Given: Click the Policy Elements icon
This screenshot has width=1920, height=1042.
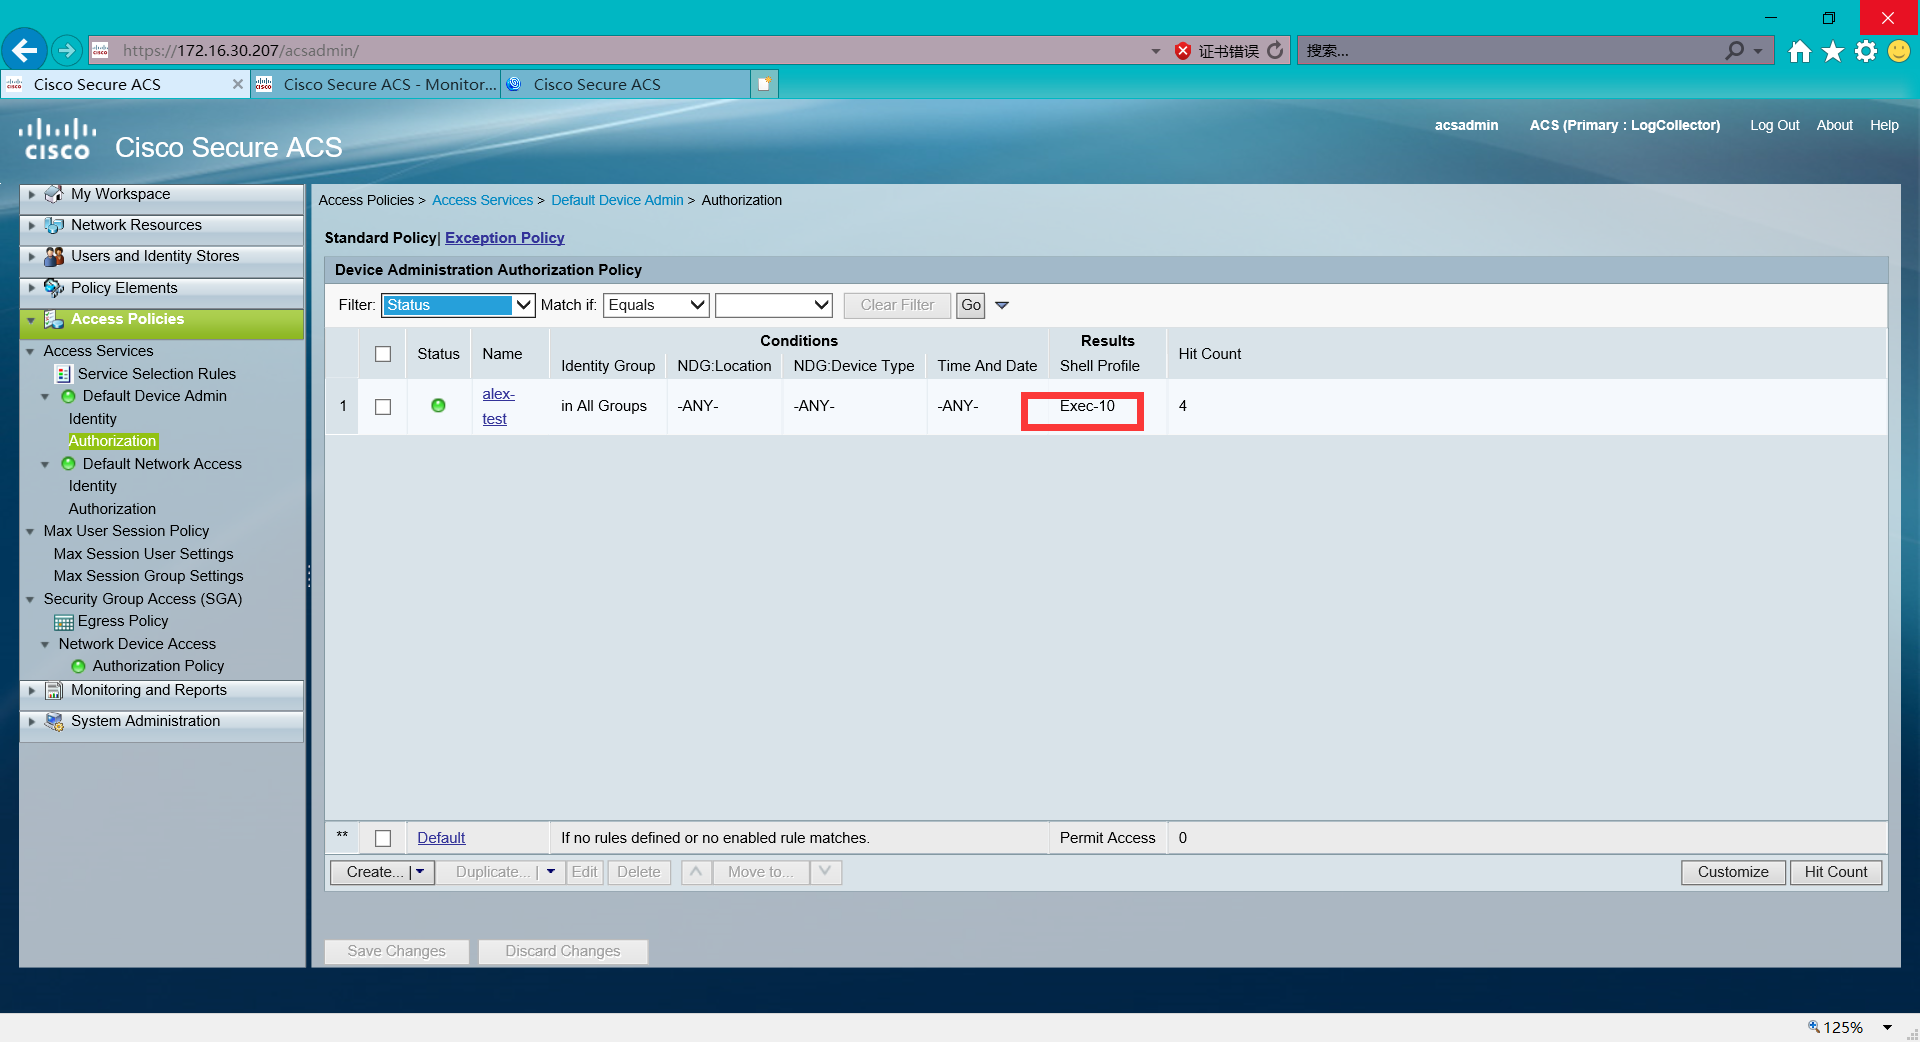Looking at the screenshot, I should point(54,288).
